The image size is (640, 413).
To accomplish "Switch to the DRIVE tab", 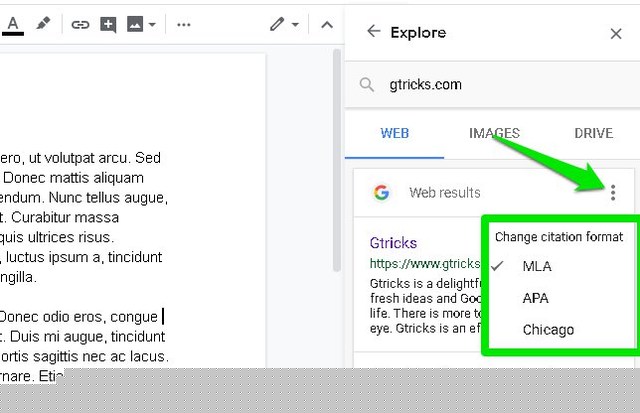I will 593,133.
